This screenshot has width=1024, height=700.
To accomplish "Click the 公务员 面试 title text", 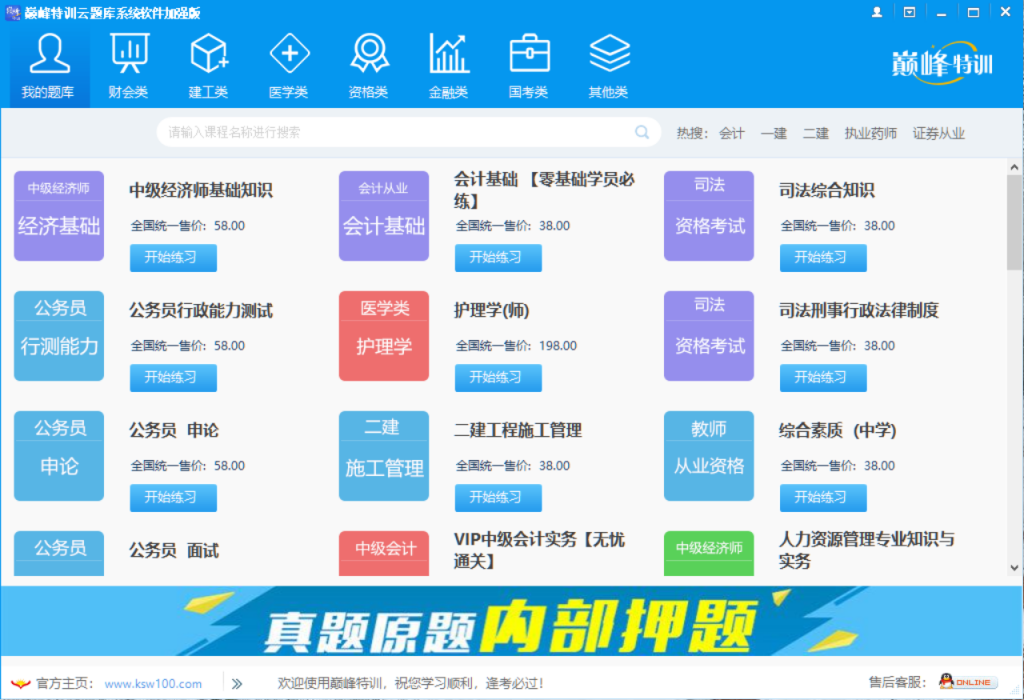I will point(174,550).
